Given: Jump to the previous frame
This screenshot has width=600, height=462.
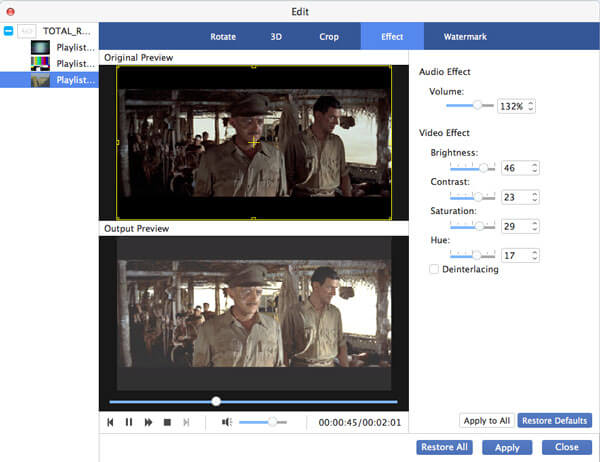Looking at the screenshot, I should coord(110,422).
